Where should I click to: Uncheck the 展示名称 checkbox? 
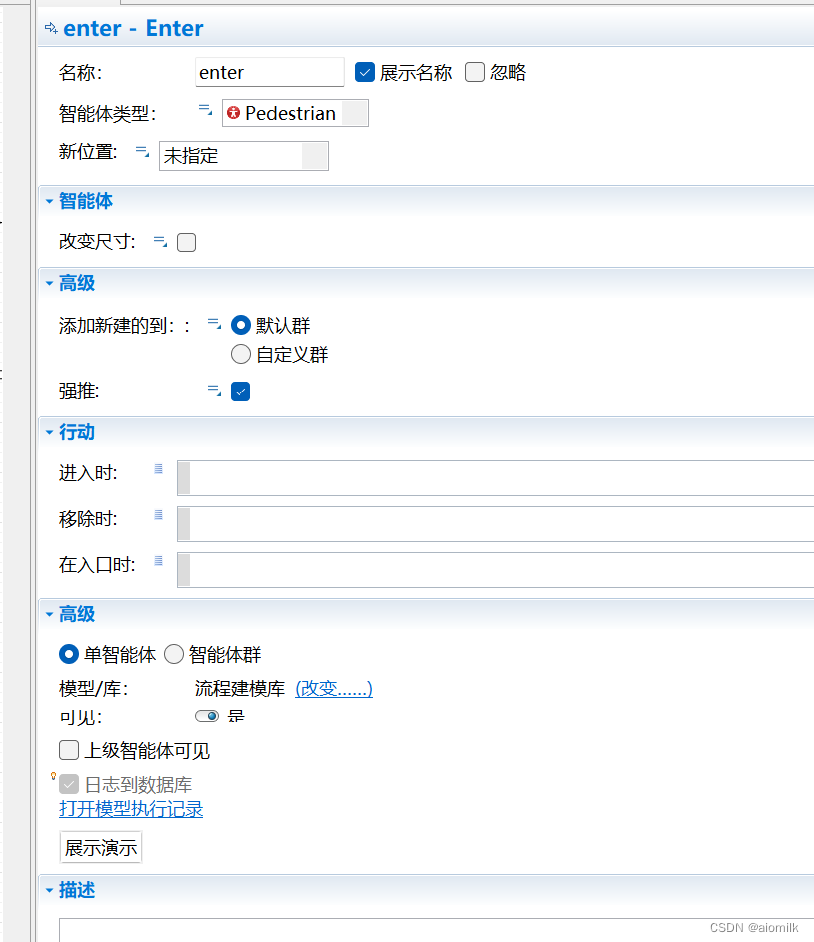[365, 72]
